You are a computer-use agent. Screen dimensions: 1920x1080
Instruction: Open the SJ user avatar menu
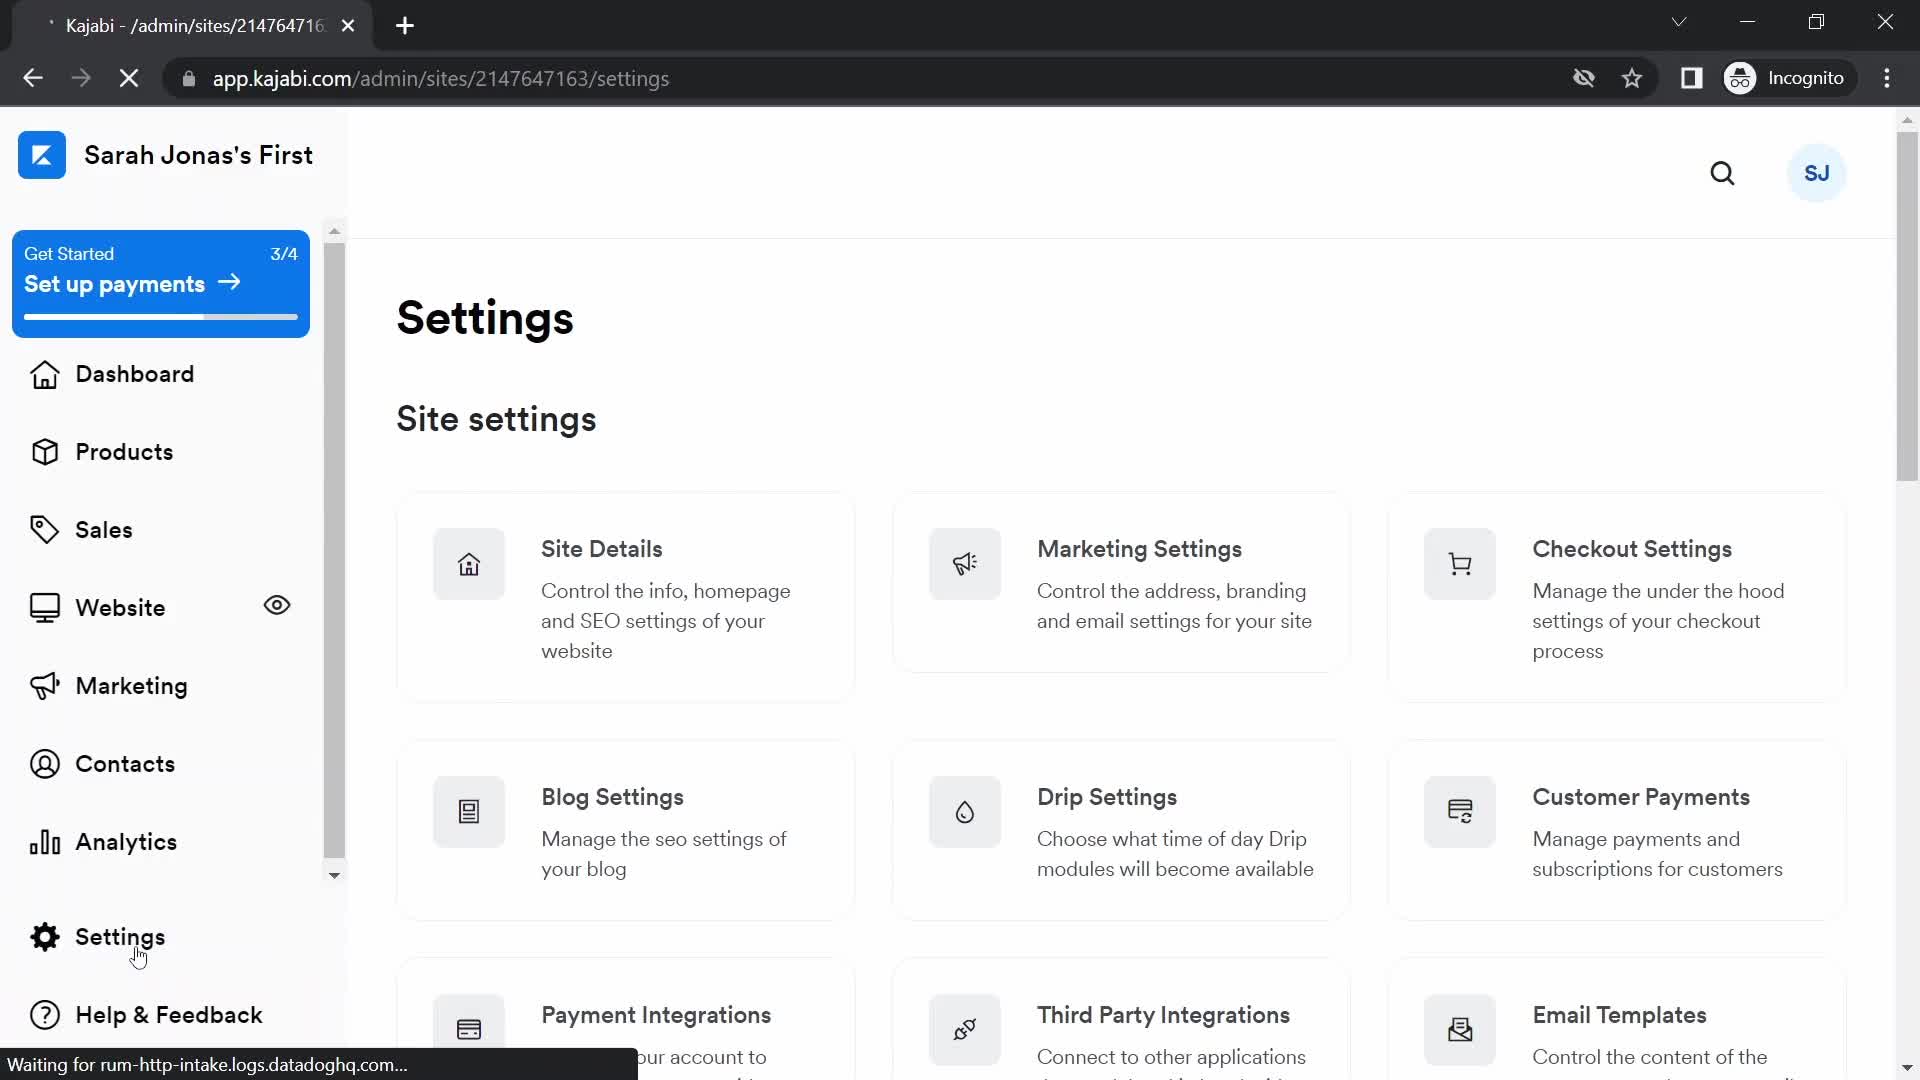(x=1816, y=173)
